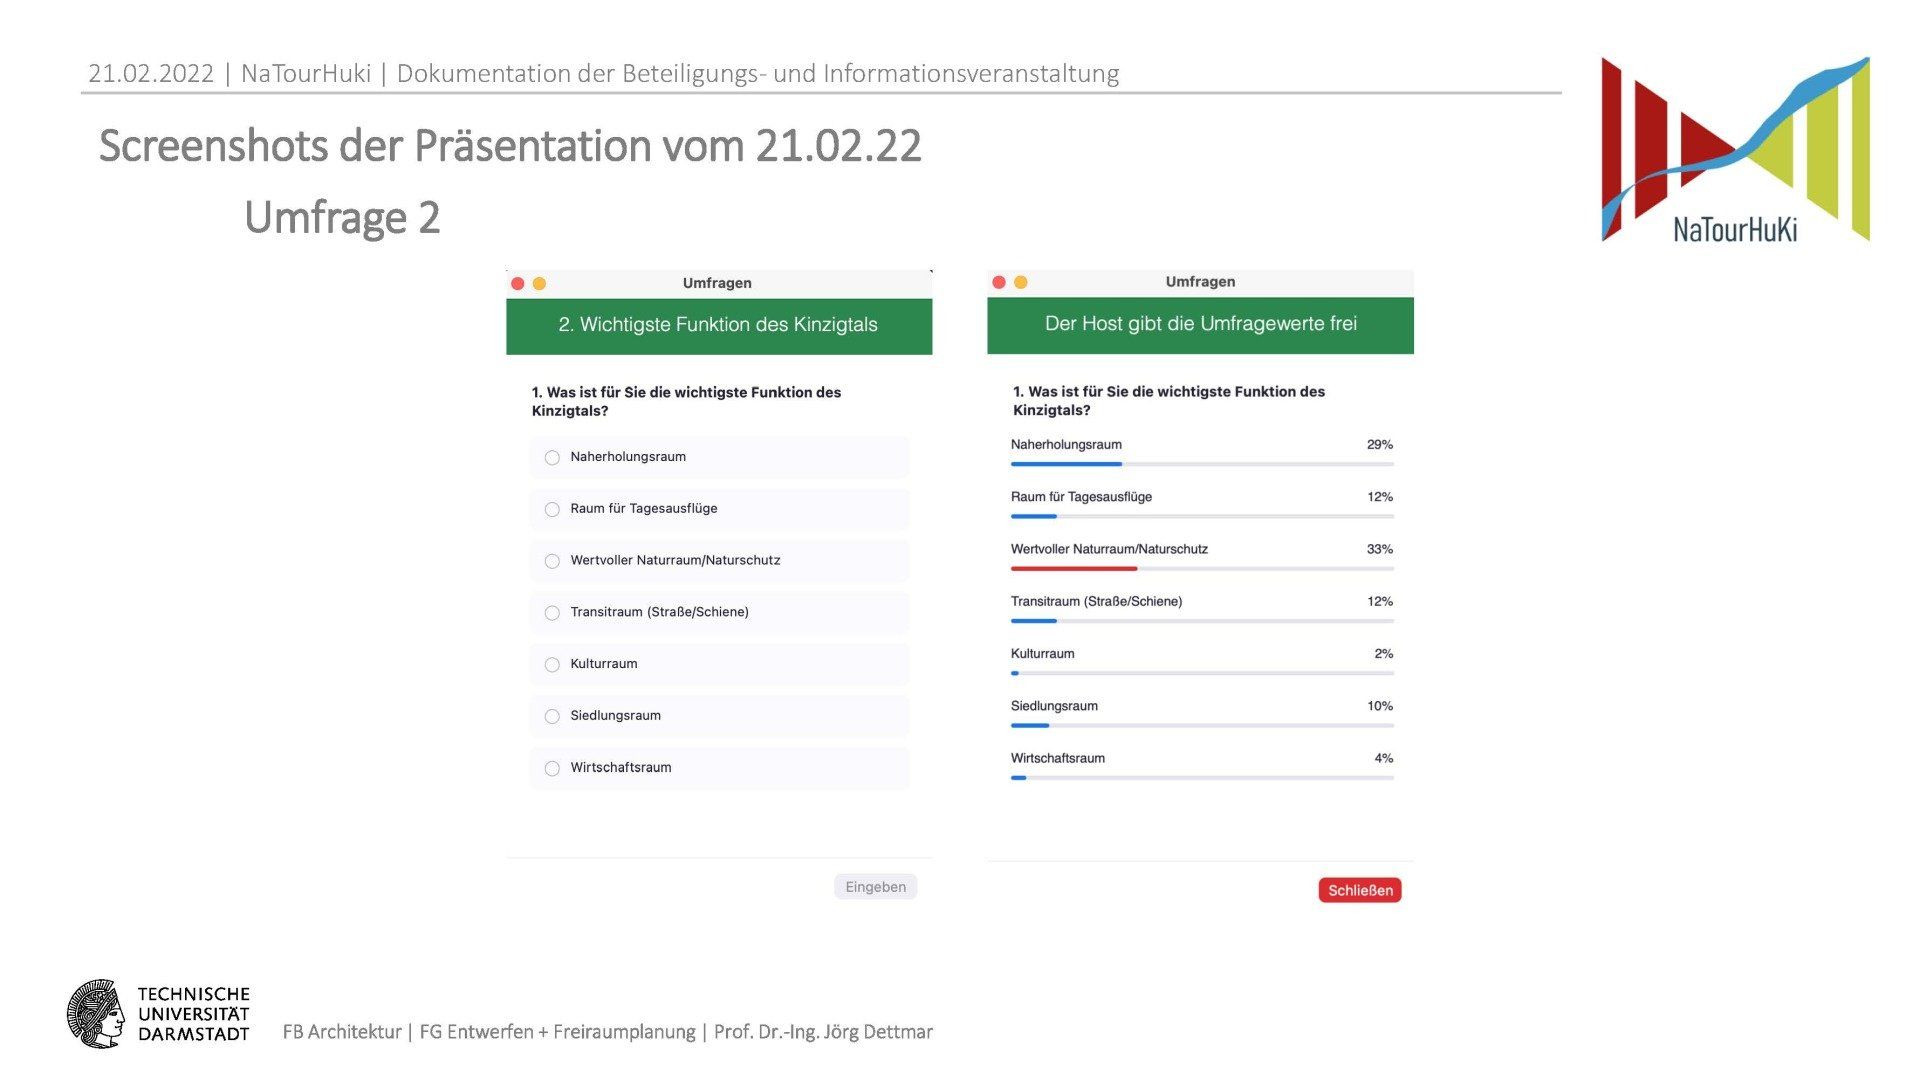Click the Naherholungsraum 29% result bar
1920x1080 pixels.
tap(1202, 464)
